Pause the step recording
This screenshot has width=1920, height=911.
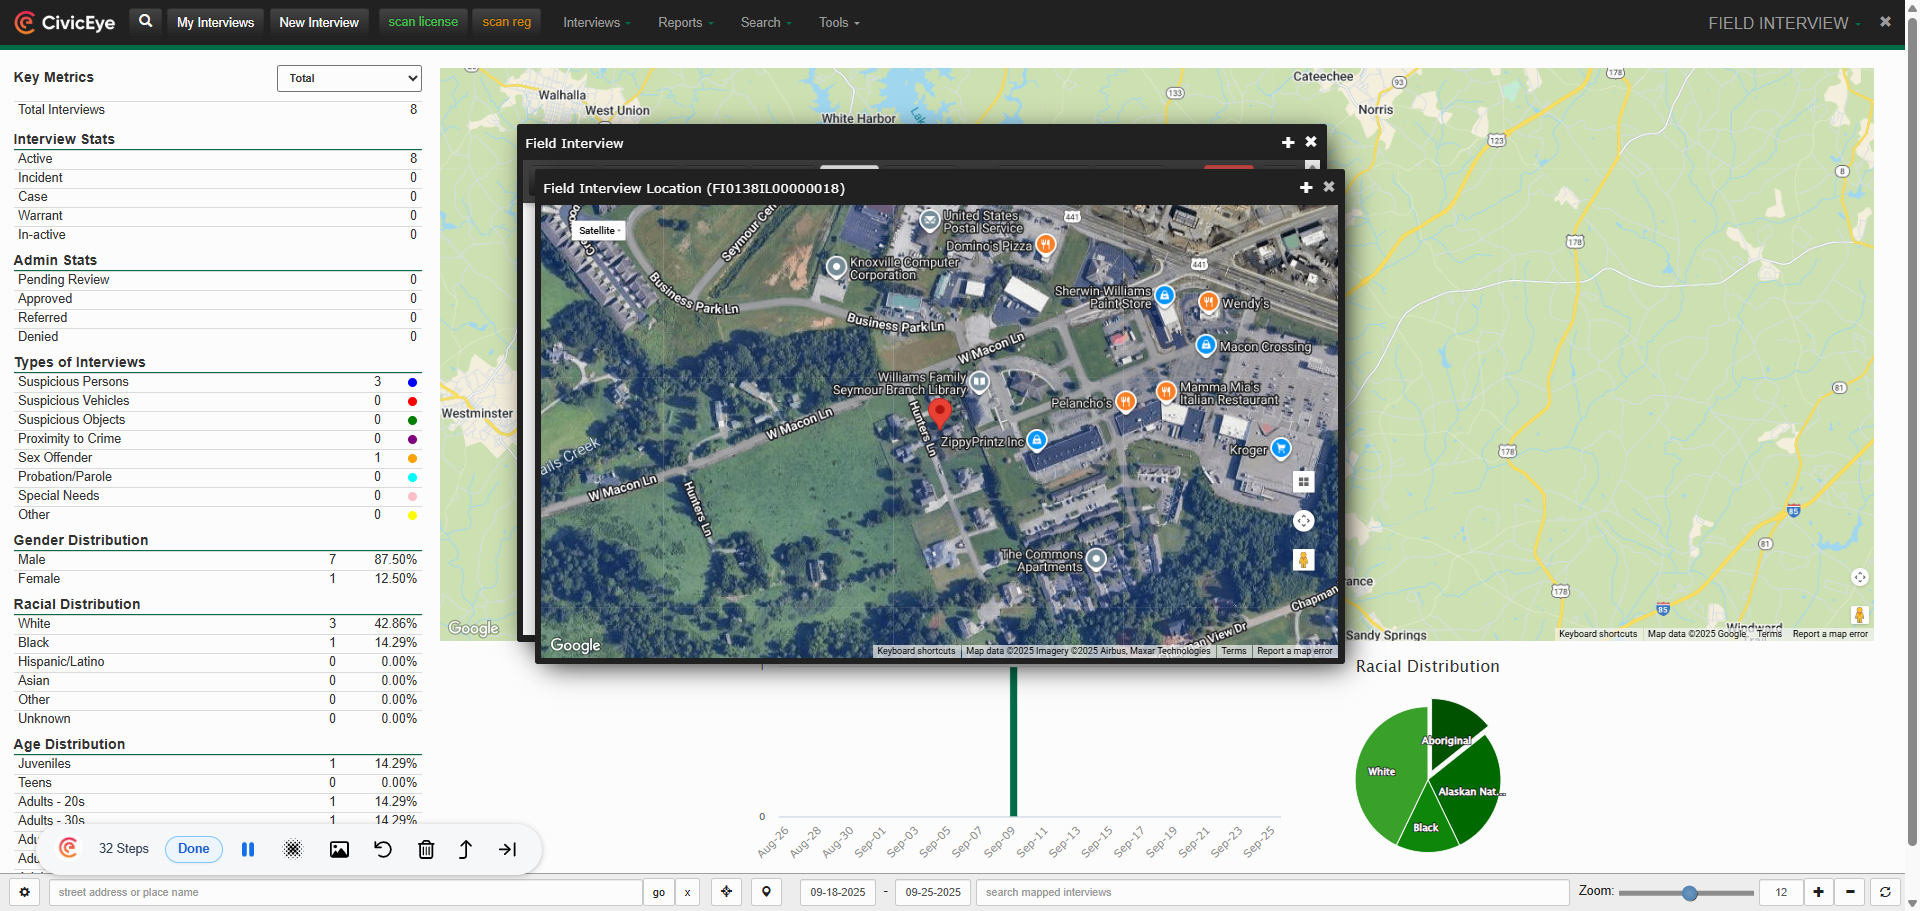(x=248, y=849)
